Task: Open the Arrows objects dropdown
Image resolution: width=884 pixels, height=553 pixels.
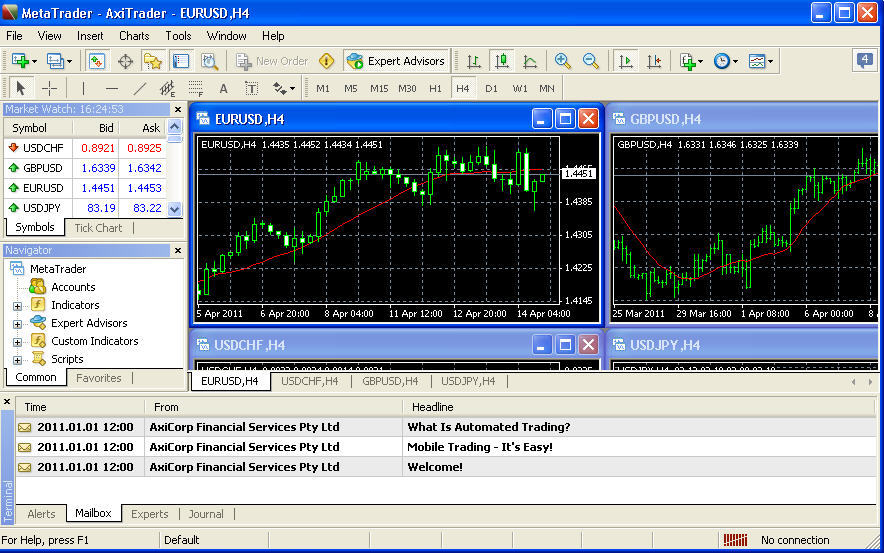Action: (284, 88)
